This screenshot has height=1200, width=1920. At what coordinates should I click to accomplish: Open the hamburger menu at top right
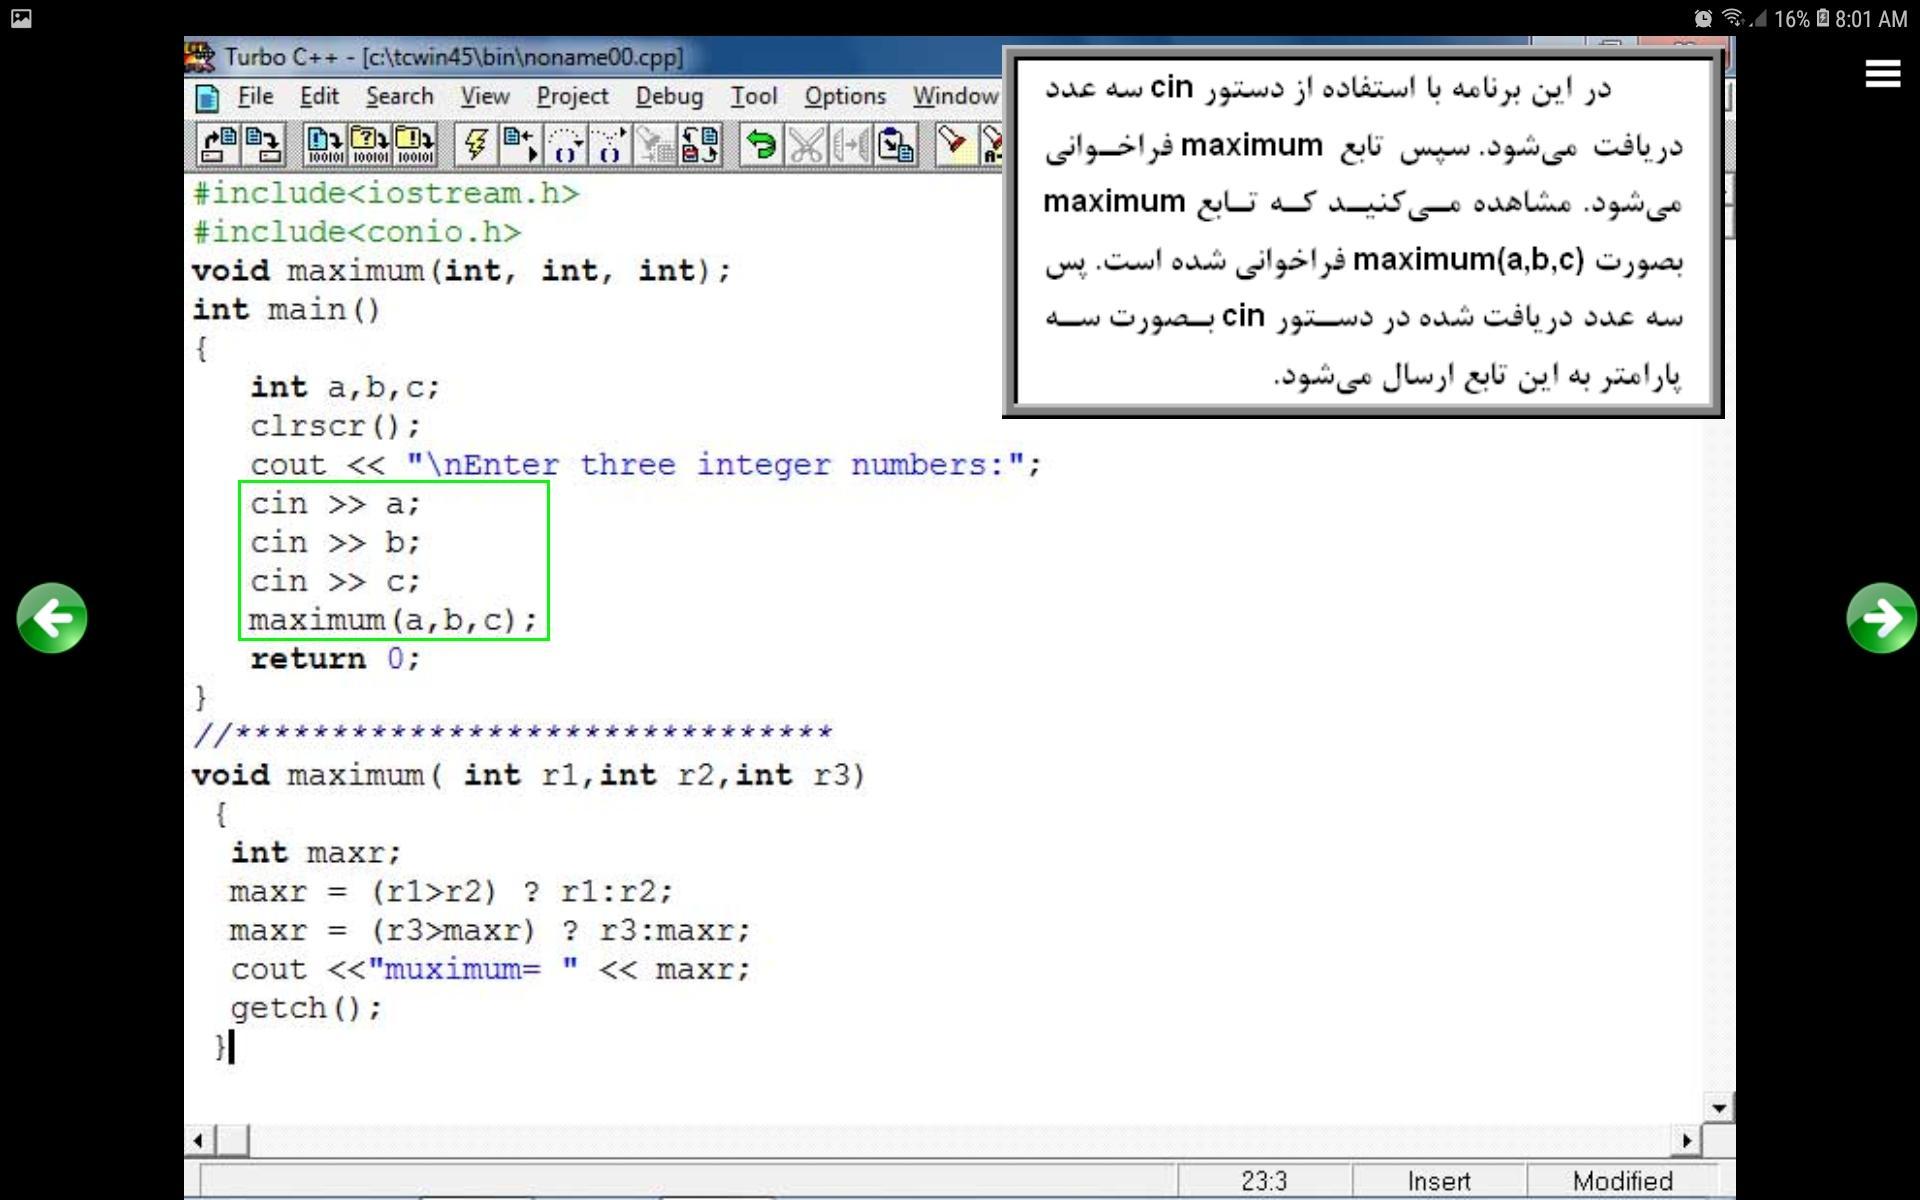(1883, 73)
